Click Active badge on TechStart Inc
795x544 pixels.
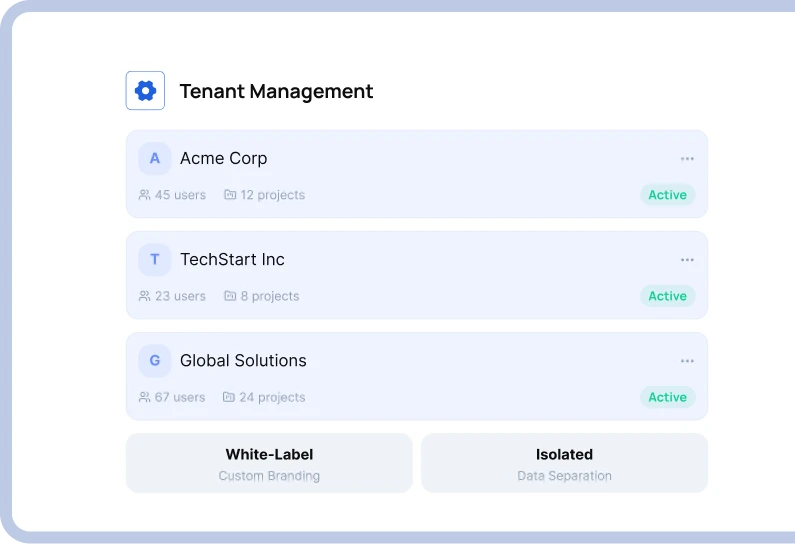tap(667, 296)
